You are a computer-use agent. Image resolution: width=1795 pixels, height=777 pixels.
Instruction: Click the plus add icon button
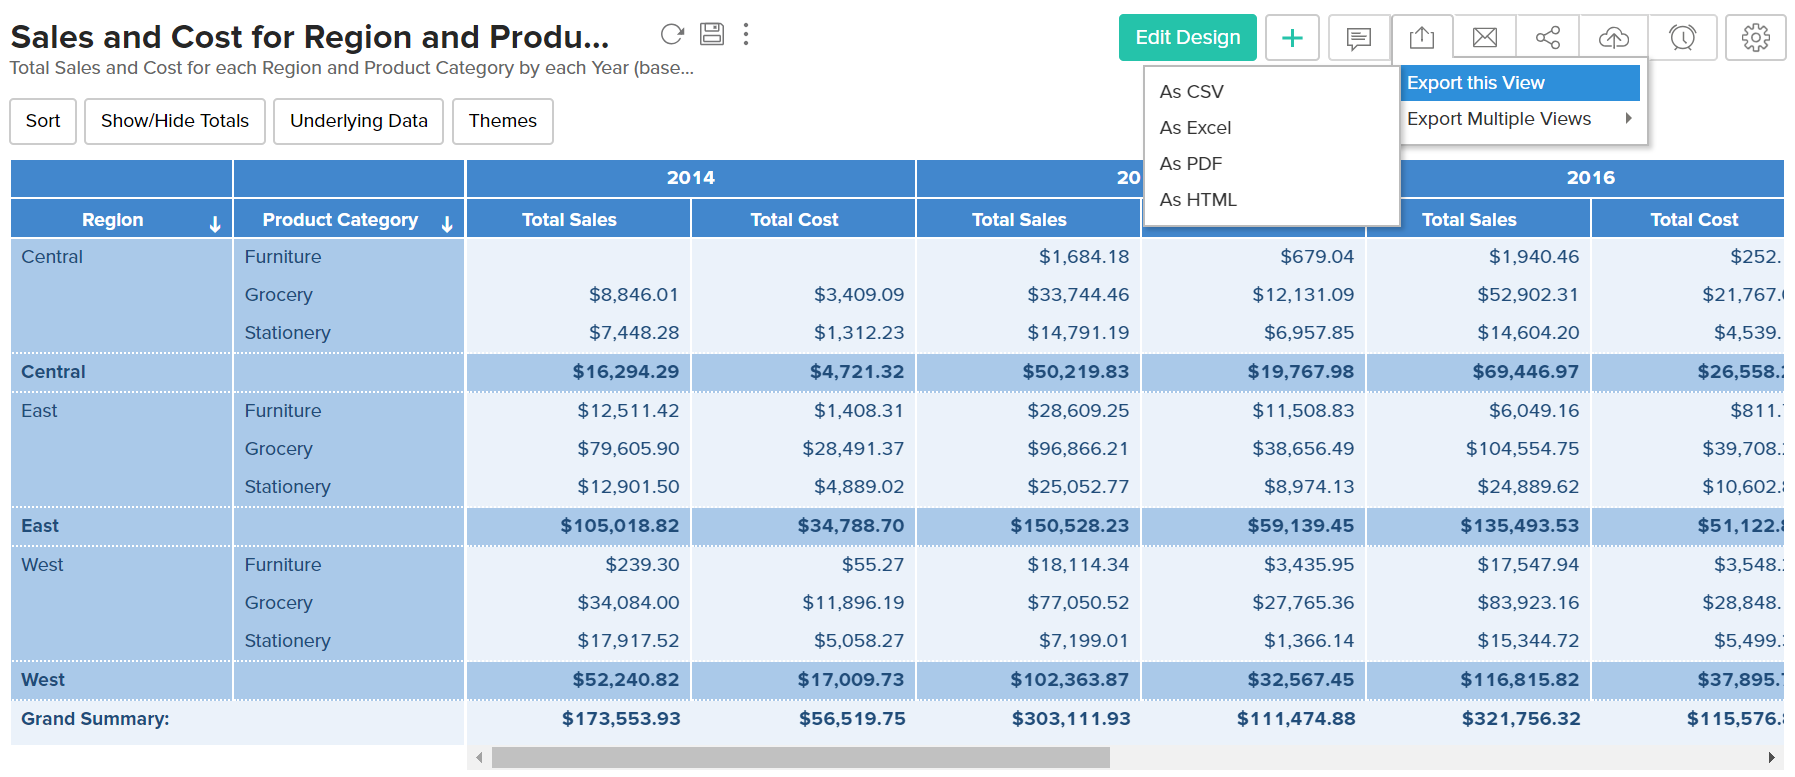click(x=1292, y=38)
